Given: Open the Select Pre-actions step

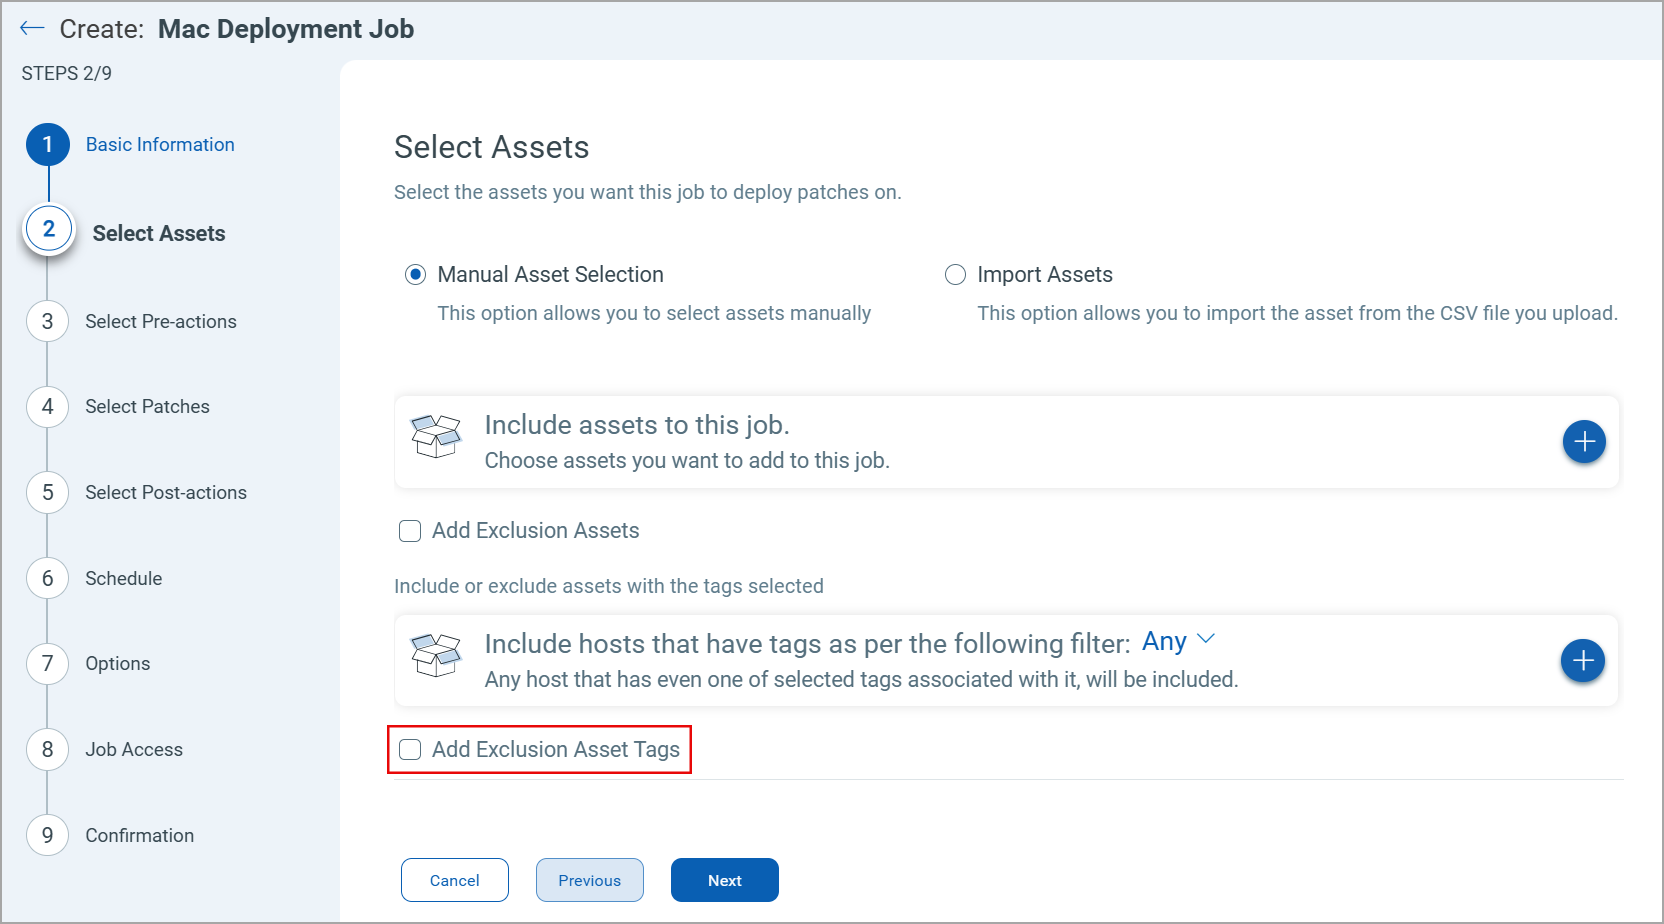Looking at the screenshot, I should [x=160, y=321].
